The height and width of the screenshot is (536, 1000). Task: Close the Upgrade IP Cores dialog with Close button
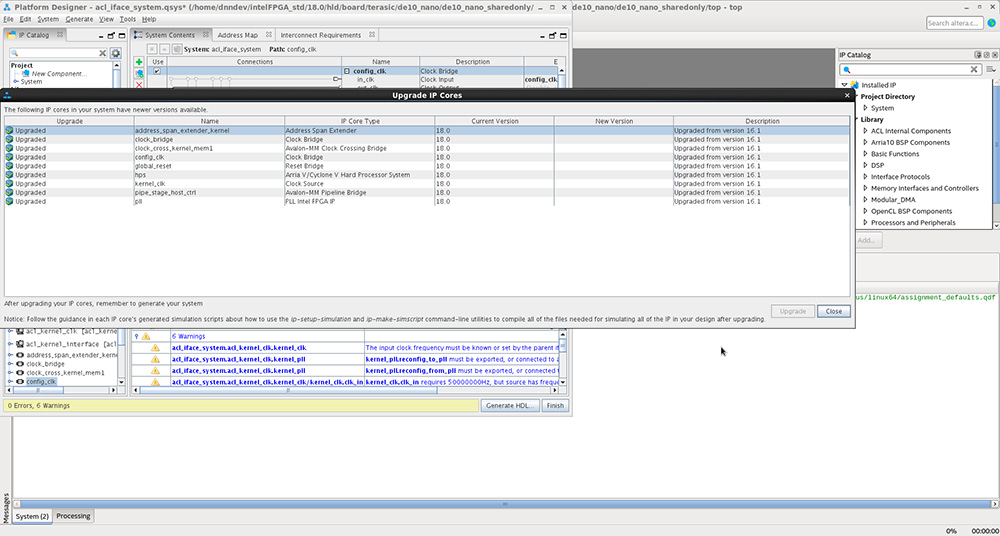(834, 311)
